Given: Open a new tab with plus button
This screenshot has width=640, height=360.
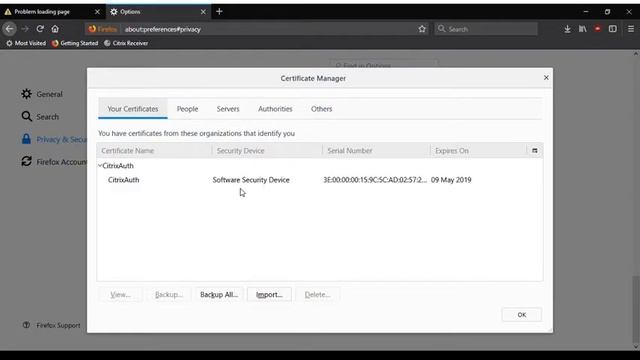Looking at the screenshot, I should (219, 12).
